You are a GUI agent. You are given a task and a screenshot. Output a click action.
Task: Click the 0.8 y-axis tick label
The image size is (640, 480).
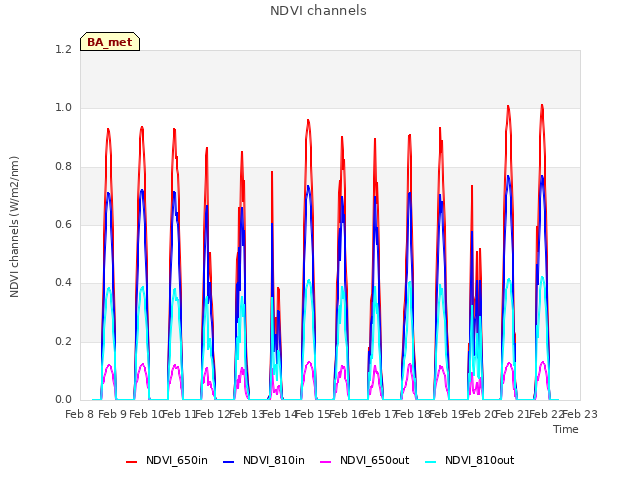[63, 167]
